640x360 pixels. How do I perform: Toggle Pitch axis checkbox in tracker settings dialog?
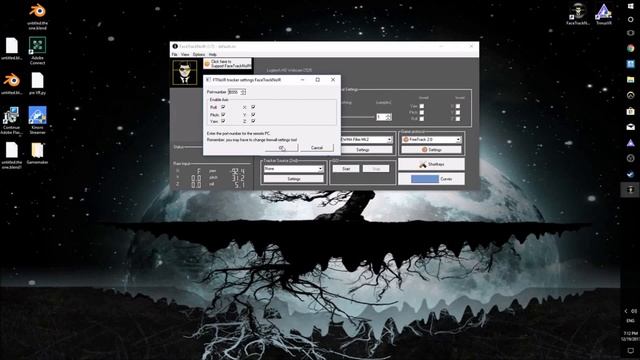[x=223, y=114]
